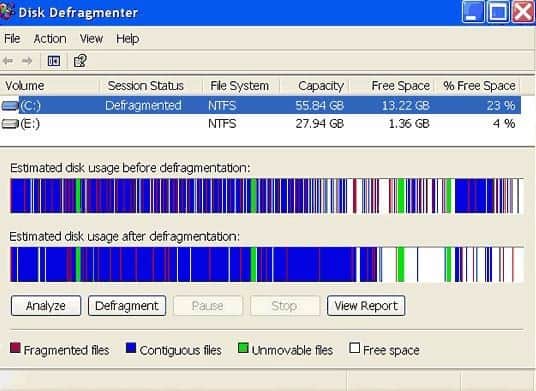The height and width of the screenshot is (391, 536).
Task: Open the File menu
Action: [x=12, y=39]
